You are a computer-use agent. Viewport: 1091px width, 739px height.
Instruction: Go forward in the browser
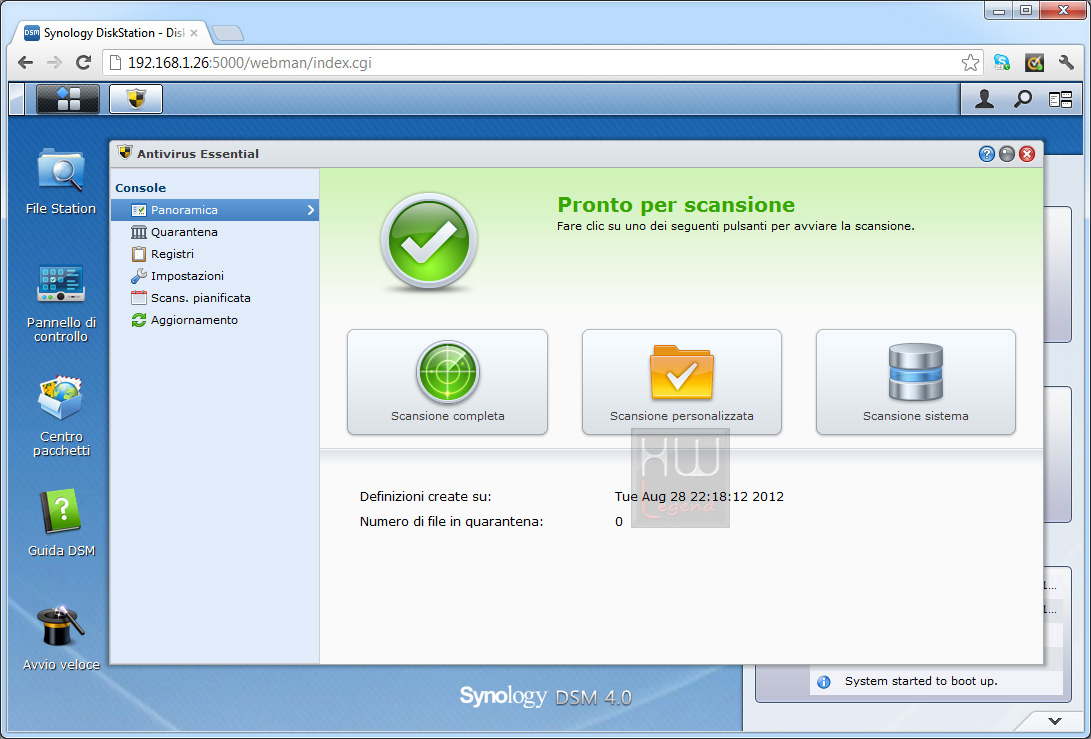tap(54, 63)
